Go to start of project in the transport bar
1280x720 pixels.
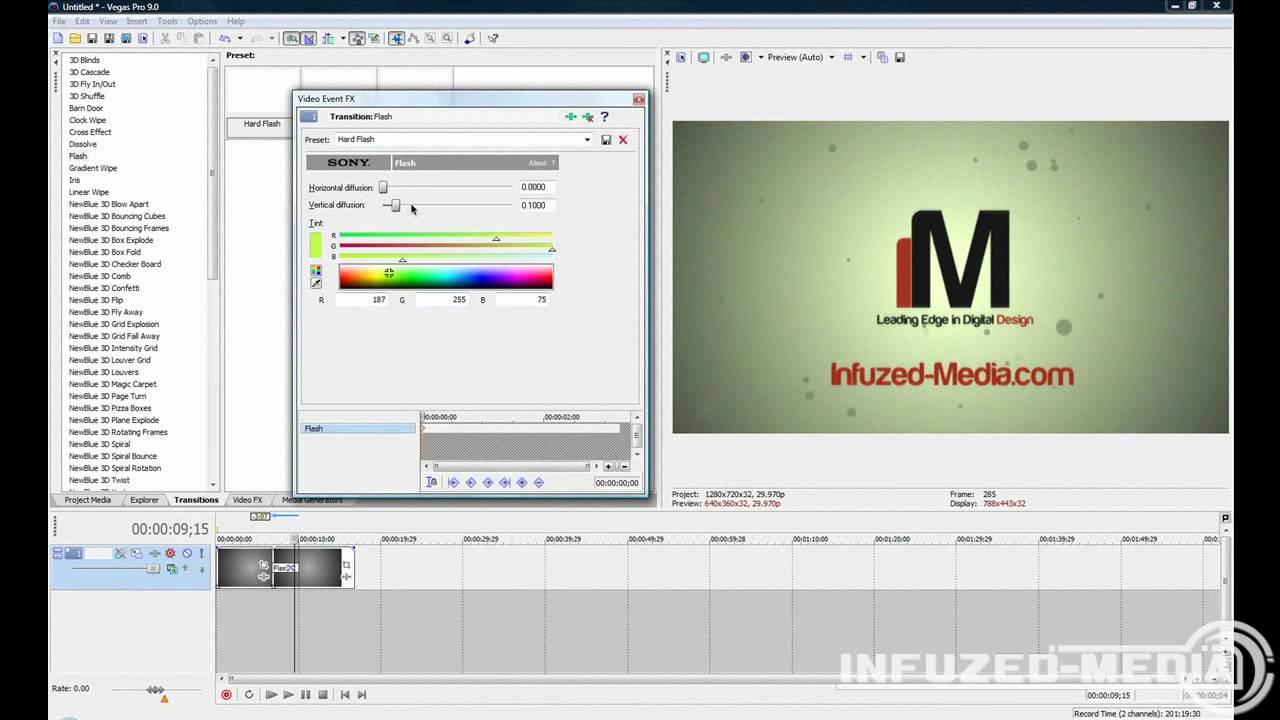pyautogui.click(x=345, y=694)
